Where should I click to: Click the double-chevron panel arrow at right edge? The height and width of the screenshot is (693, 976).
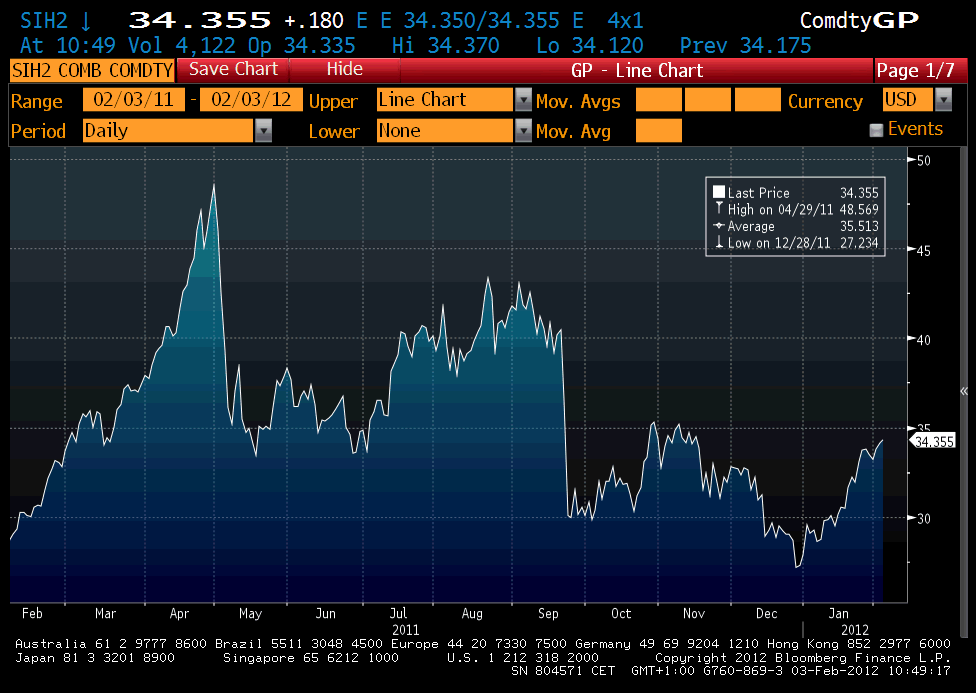pos(964,391)
